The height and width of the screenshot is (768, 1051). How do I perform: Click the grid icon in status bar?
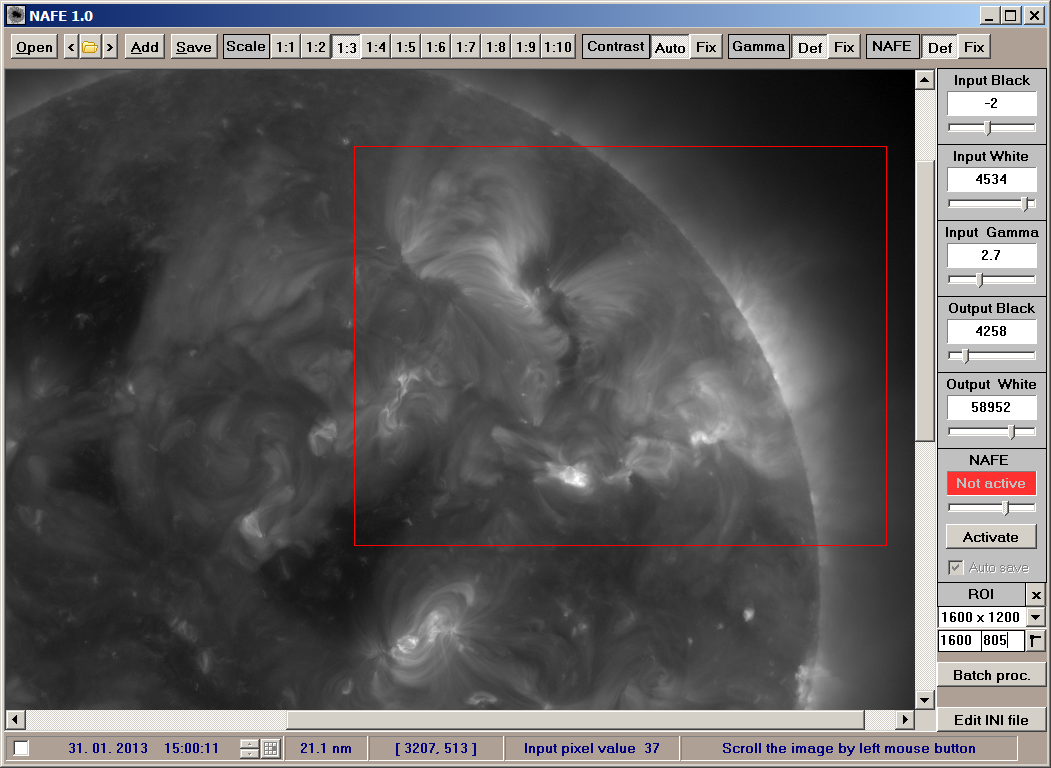tap(271, 748)
